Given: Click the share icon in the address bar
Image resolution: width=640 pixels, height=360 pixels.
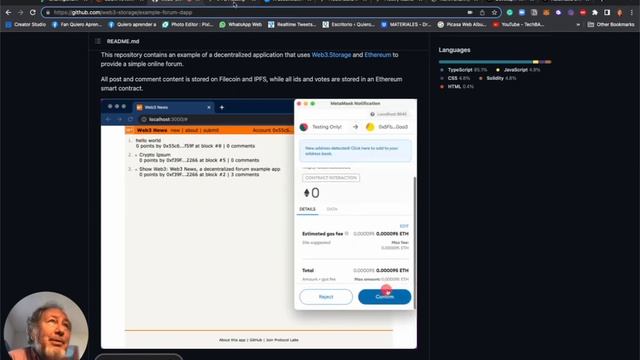Looking at the screenshot, I should (482, 13).
